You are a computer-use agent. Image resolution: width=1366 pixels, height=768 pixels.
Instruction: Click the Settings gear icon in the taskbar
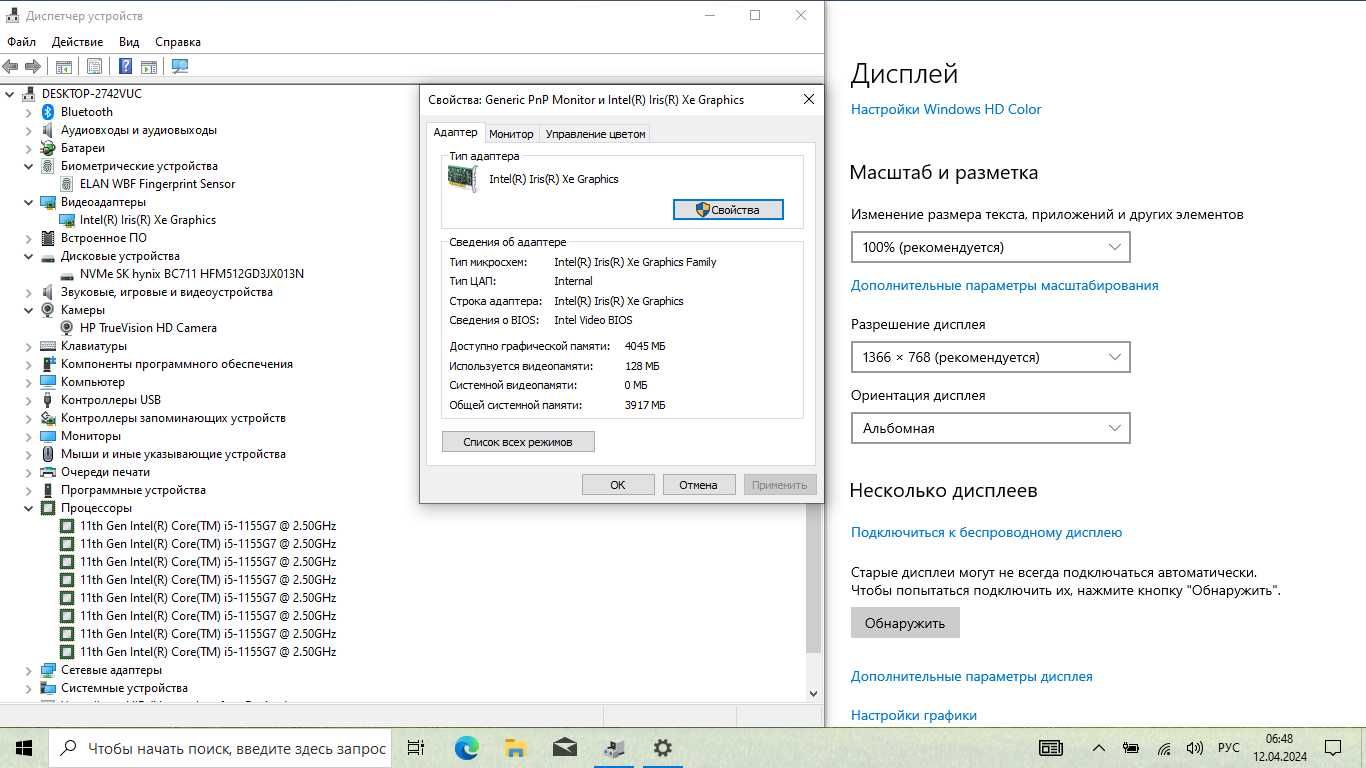(662, 748)
